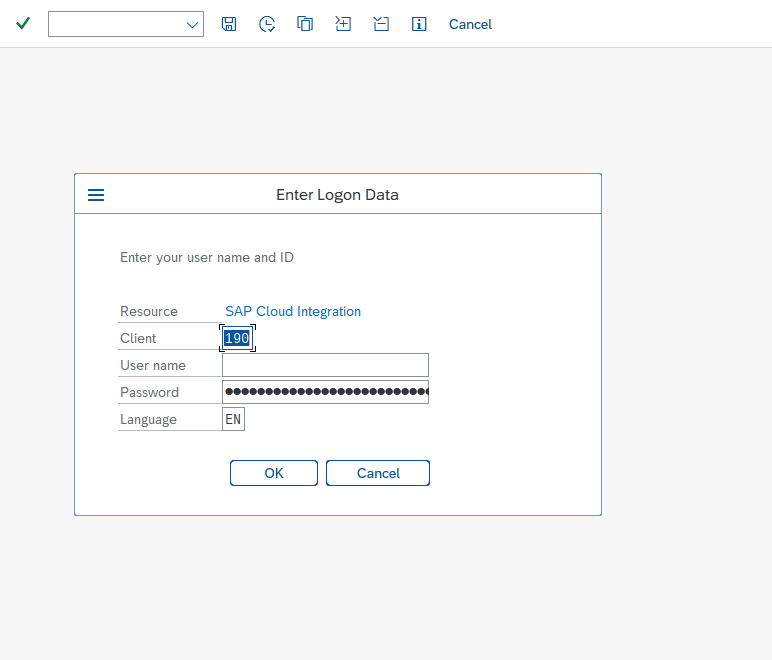Click inside the toolbar command field

pyautogui.click(x=115, y=25)
